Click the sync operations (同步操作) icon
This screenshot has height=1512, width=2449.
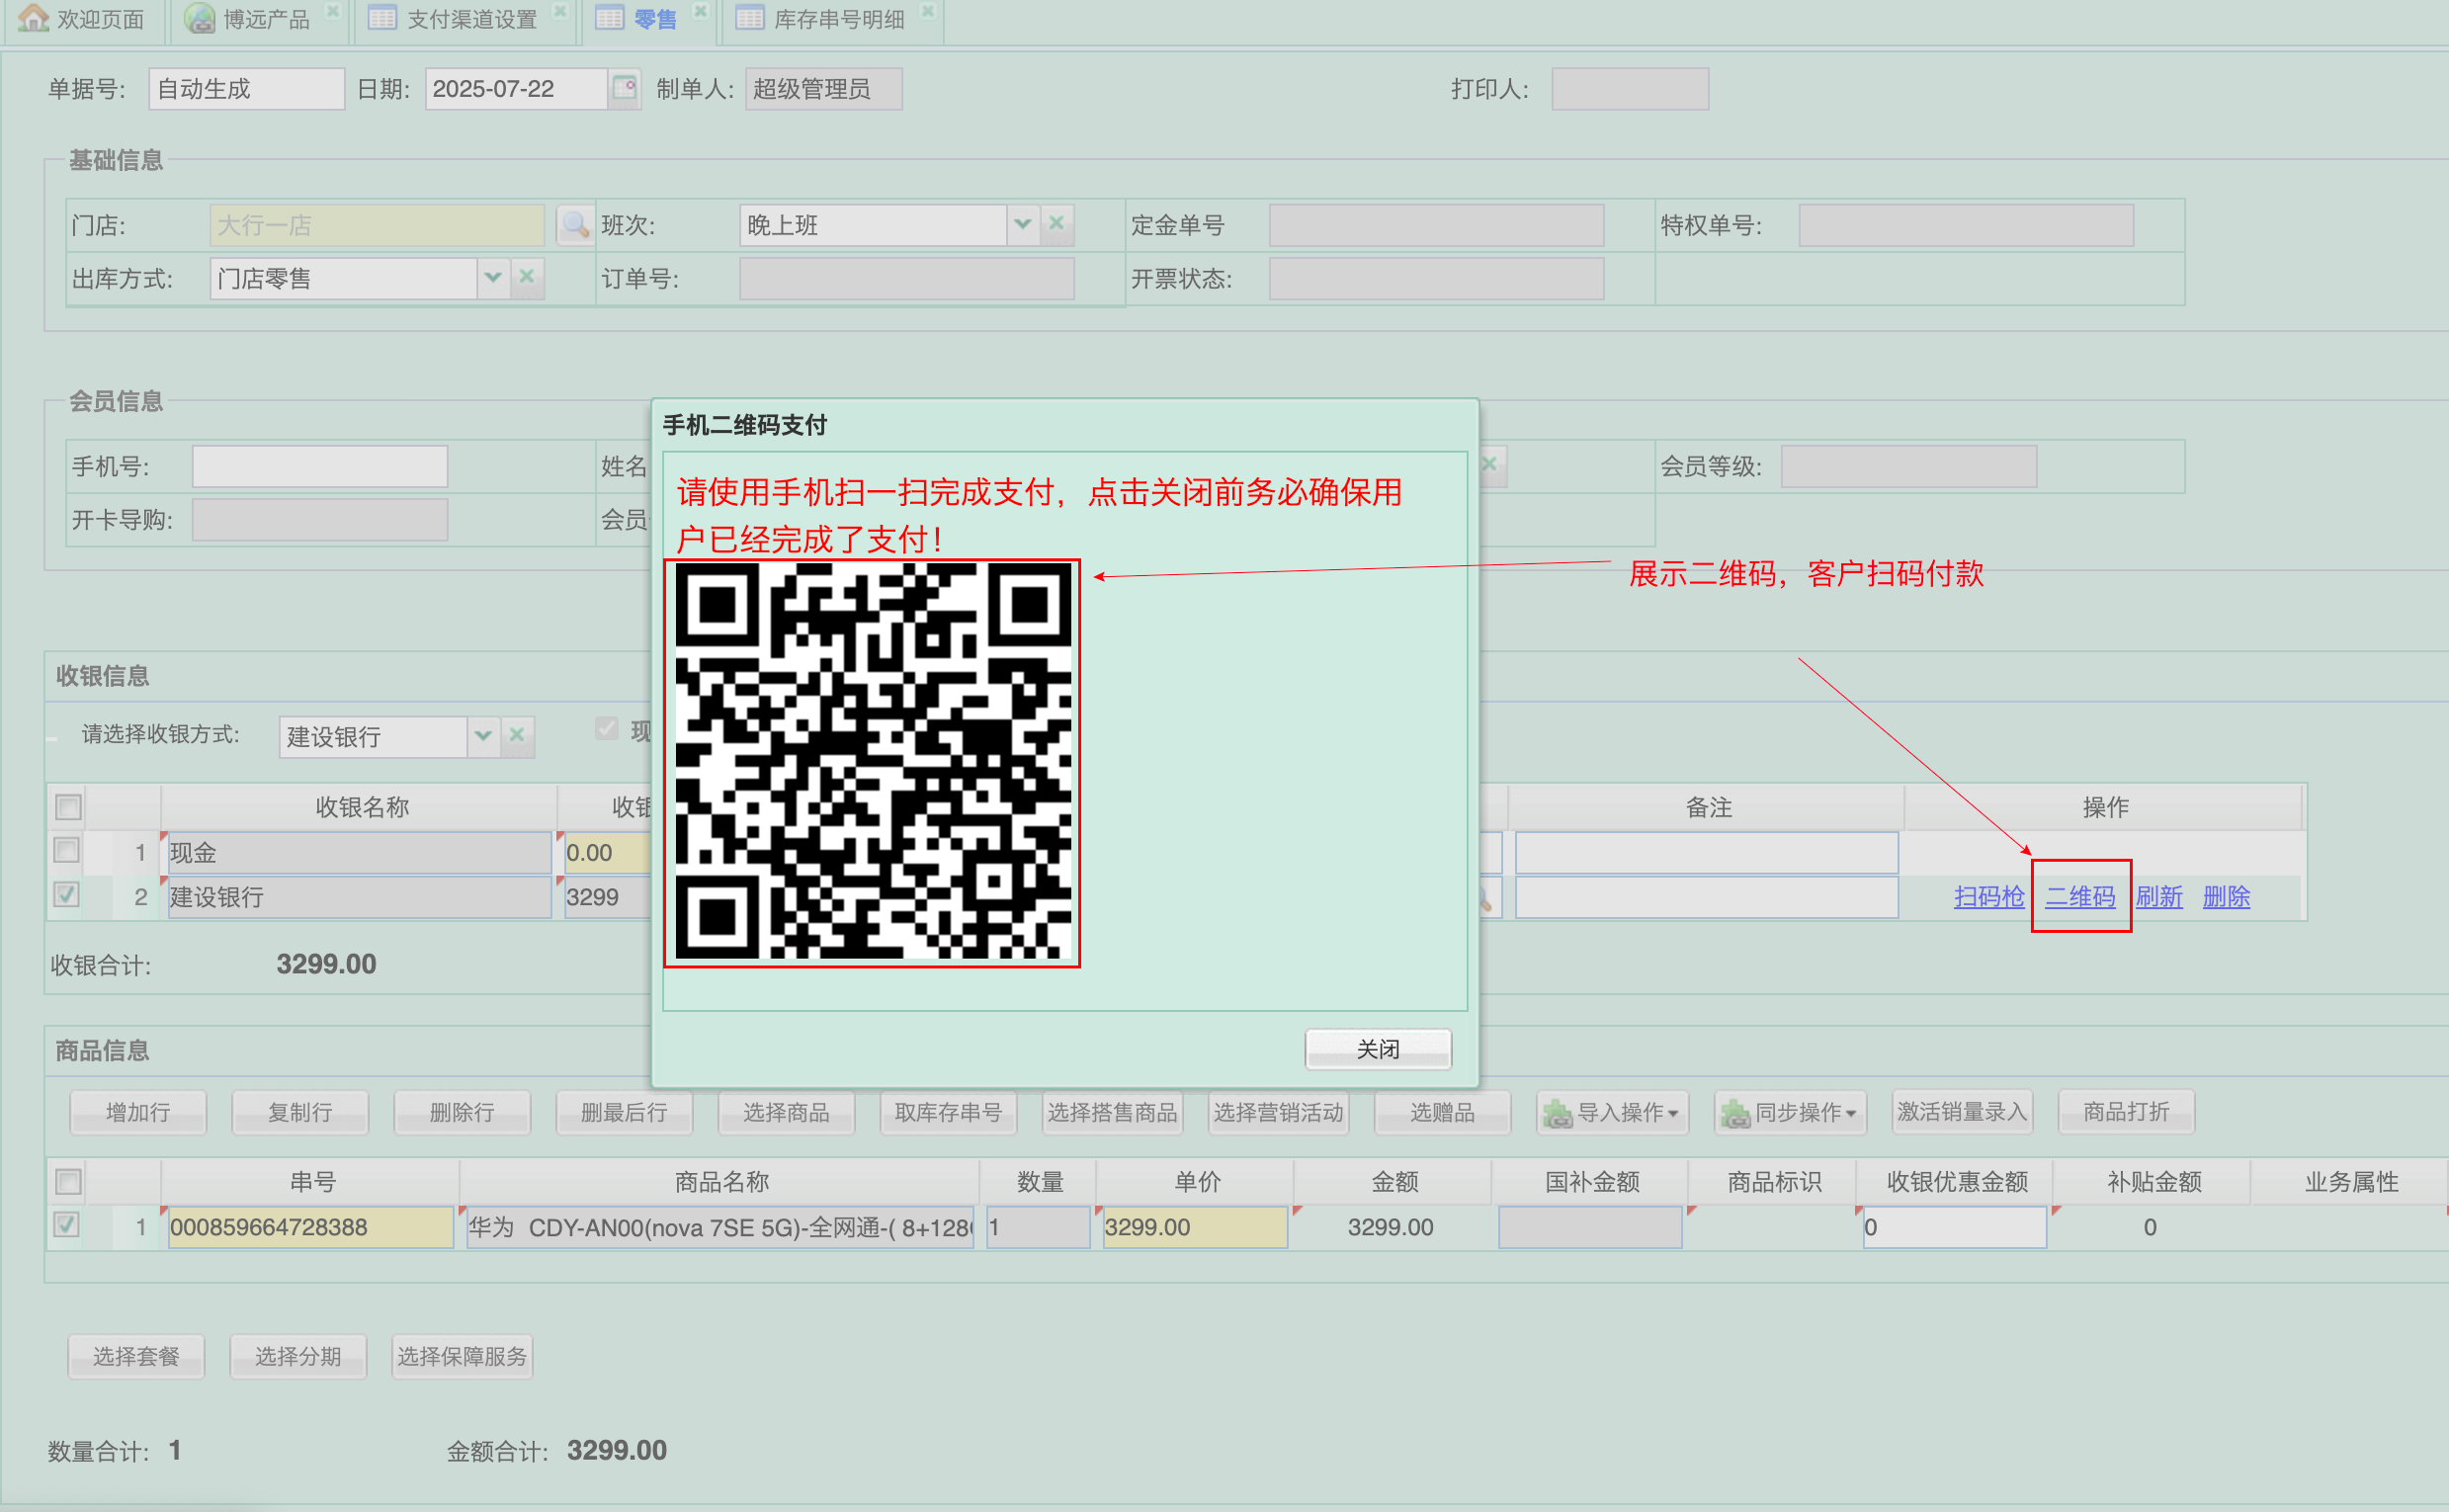click(x=1735, y=1113)
